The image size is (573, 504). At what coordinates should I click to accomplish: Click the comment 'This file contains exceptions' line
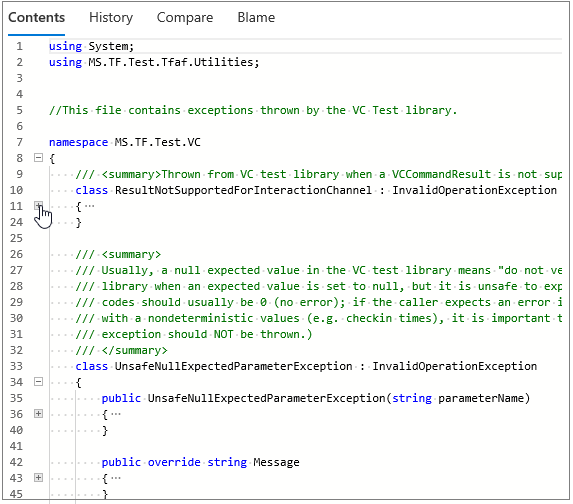(x=253, y=110)
